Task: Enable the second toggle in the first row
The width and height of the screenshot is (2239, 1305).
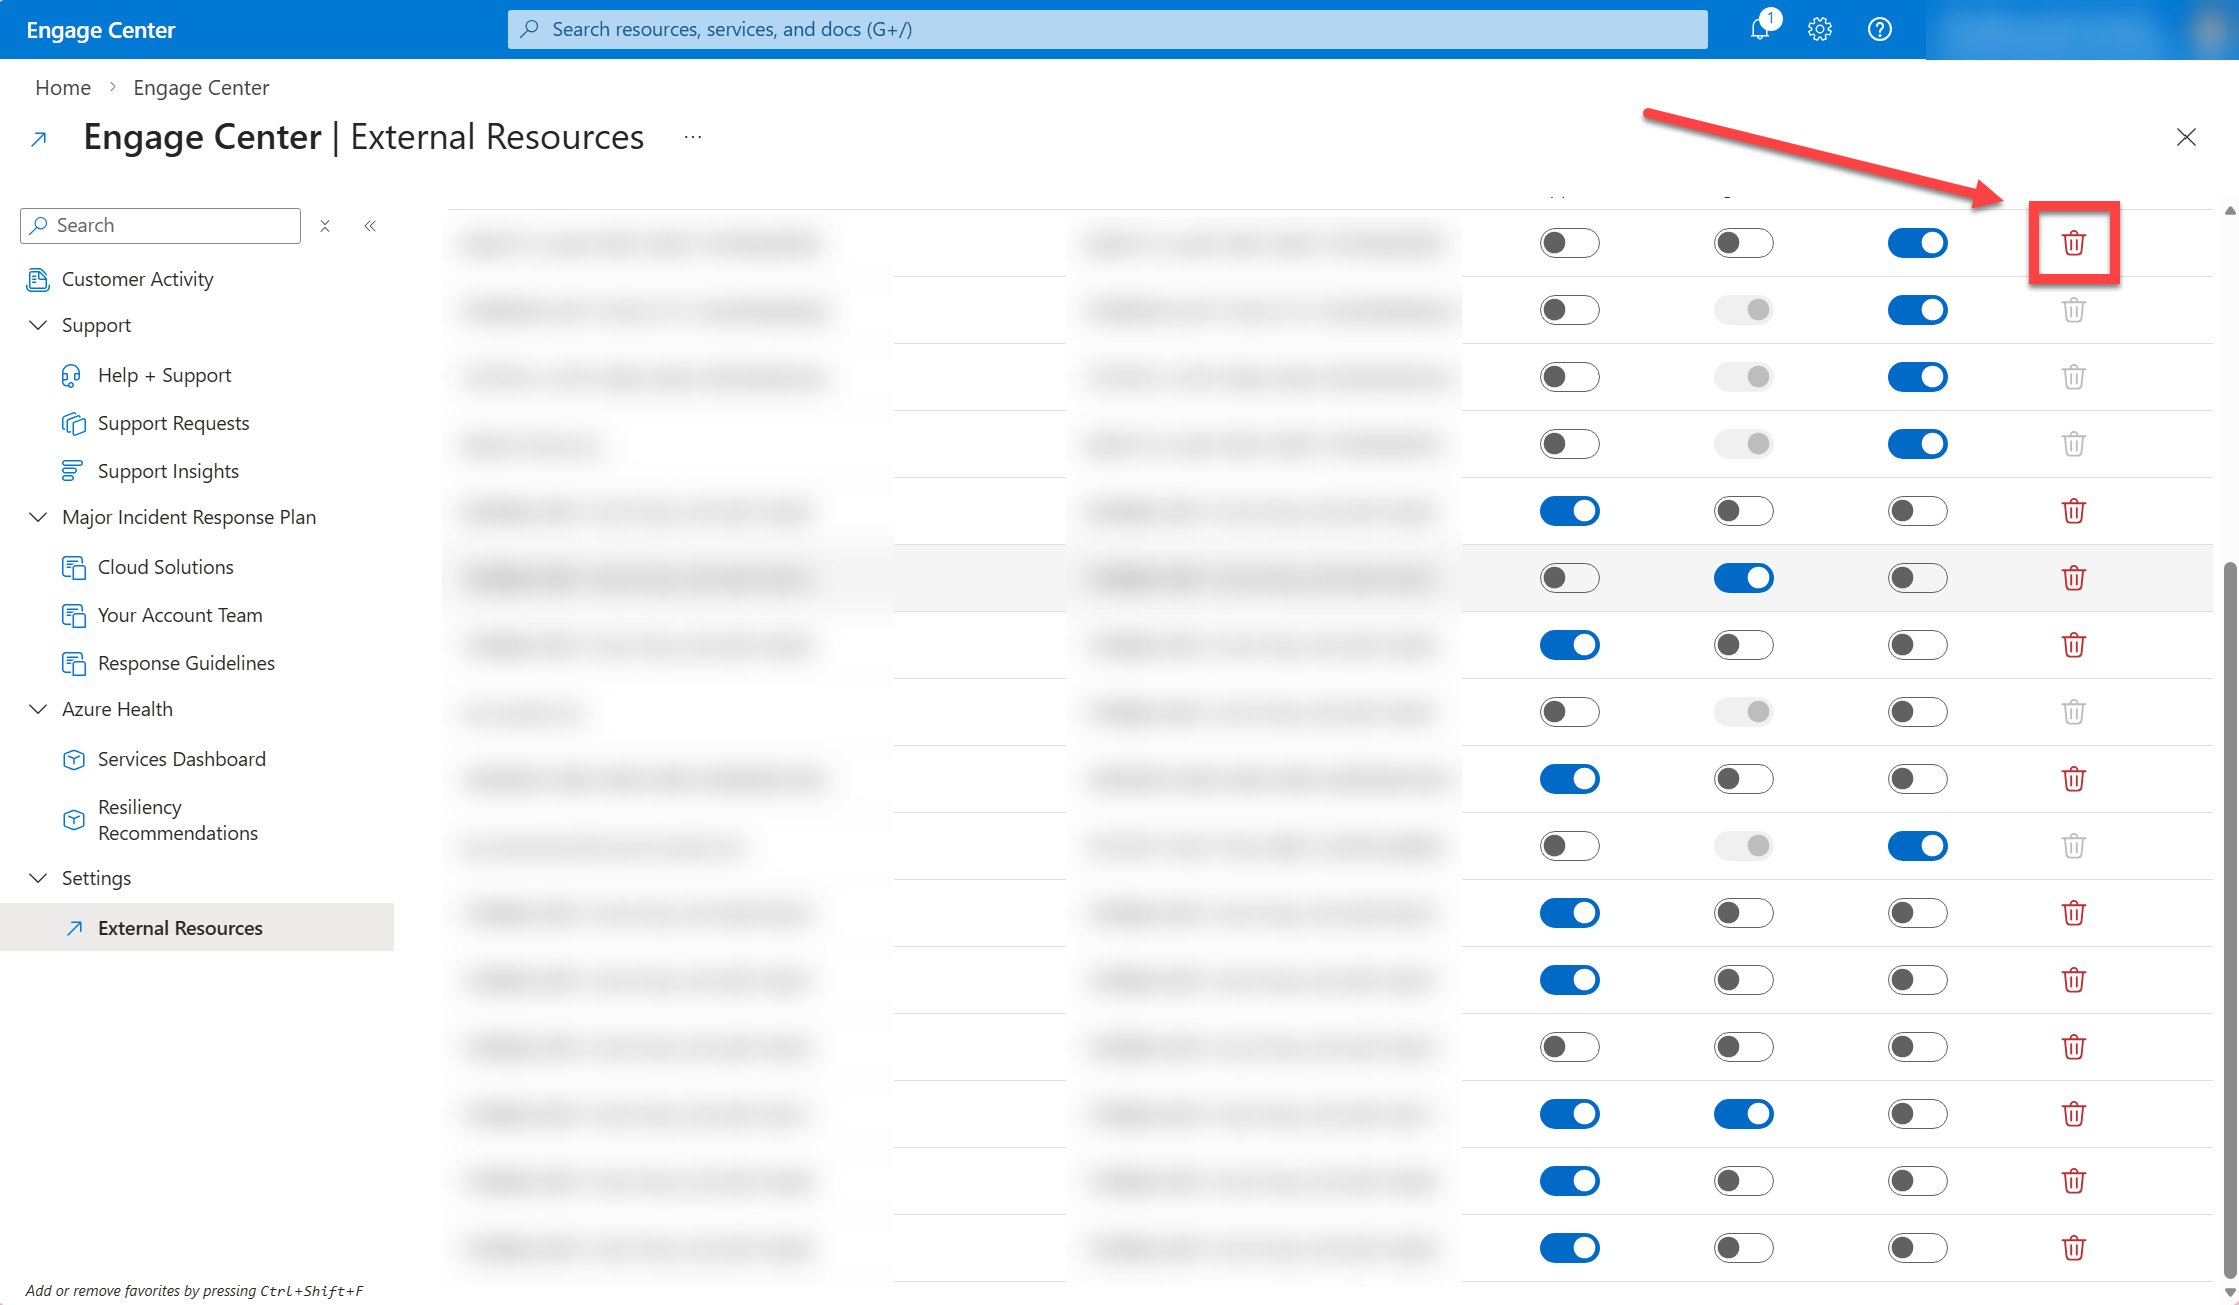Action: [1744, 243]
